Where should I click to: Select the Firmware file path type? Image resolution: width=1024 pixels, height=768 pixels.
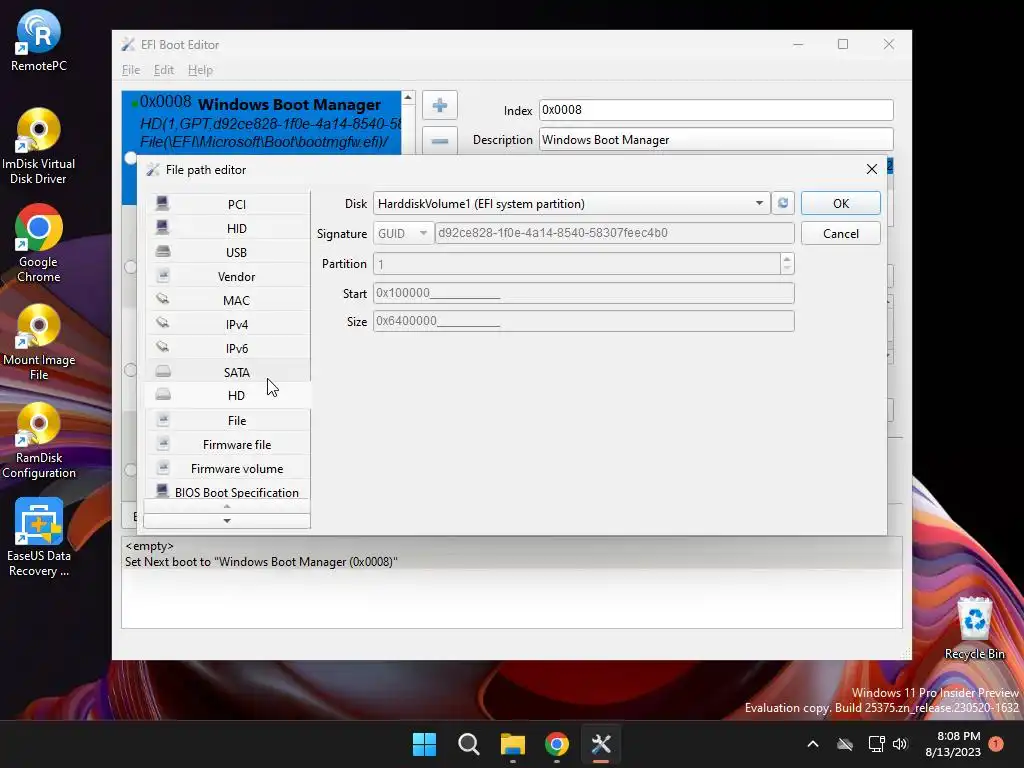[x=227, y=445]
